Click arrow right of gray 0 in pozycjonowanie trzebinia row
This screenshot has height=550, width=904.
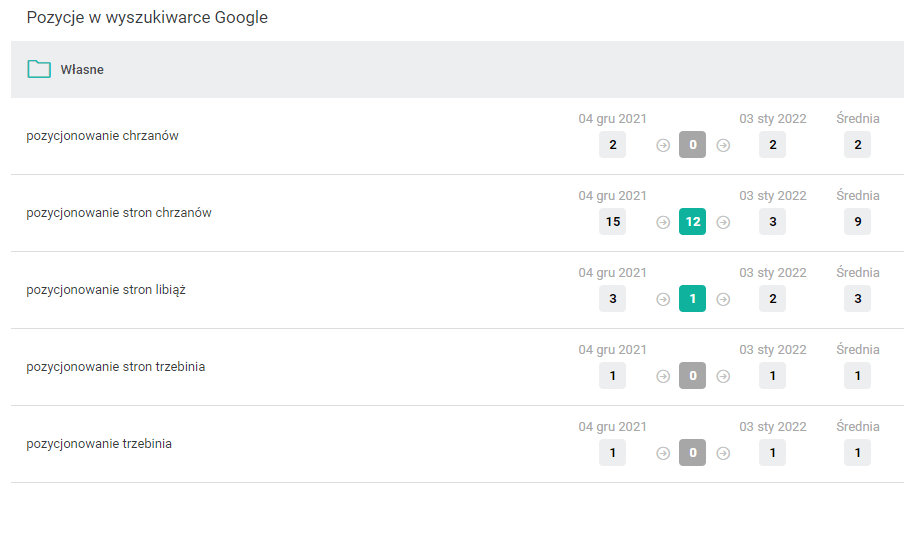723,453
